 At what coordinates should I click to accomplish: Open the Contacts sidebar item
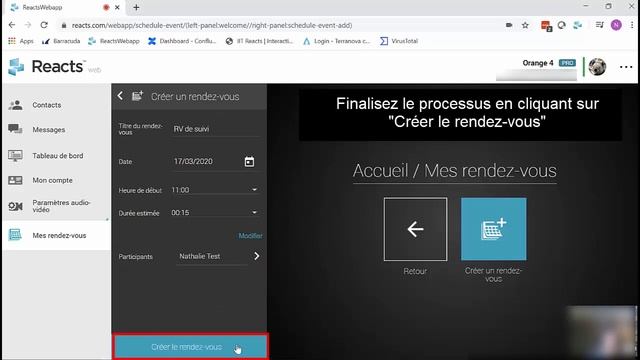point(56,105)
